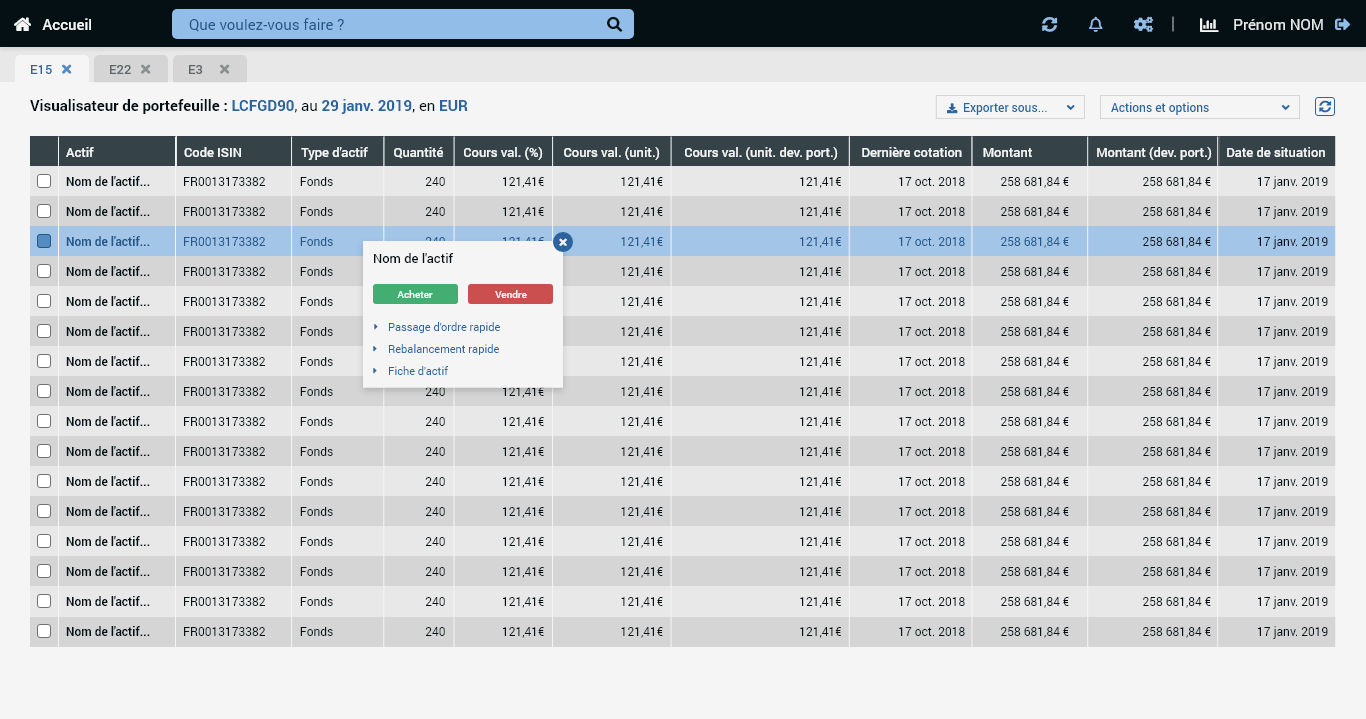The height and width of the screenshot is (719, 1366).
Task: Close the asset popup with the round X
Action: pos(563,242)
